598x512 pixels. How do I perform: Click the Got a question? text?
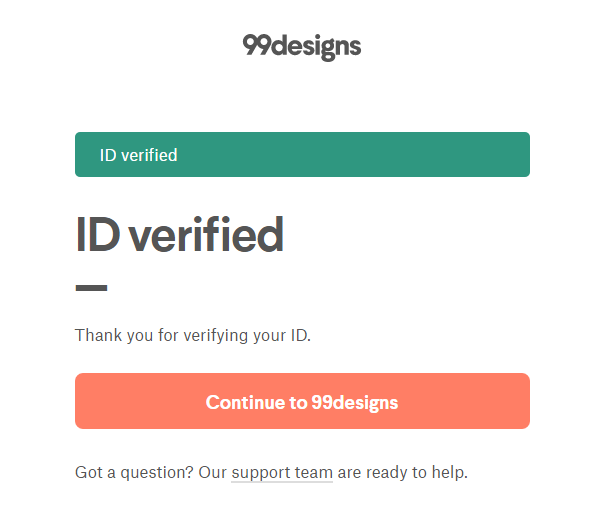(x=134, y=473)
